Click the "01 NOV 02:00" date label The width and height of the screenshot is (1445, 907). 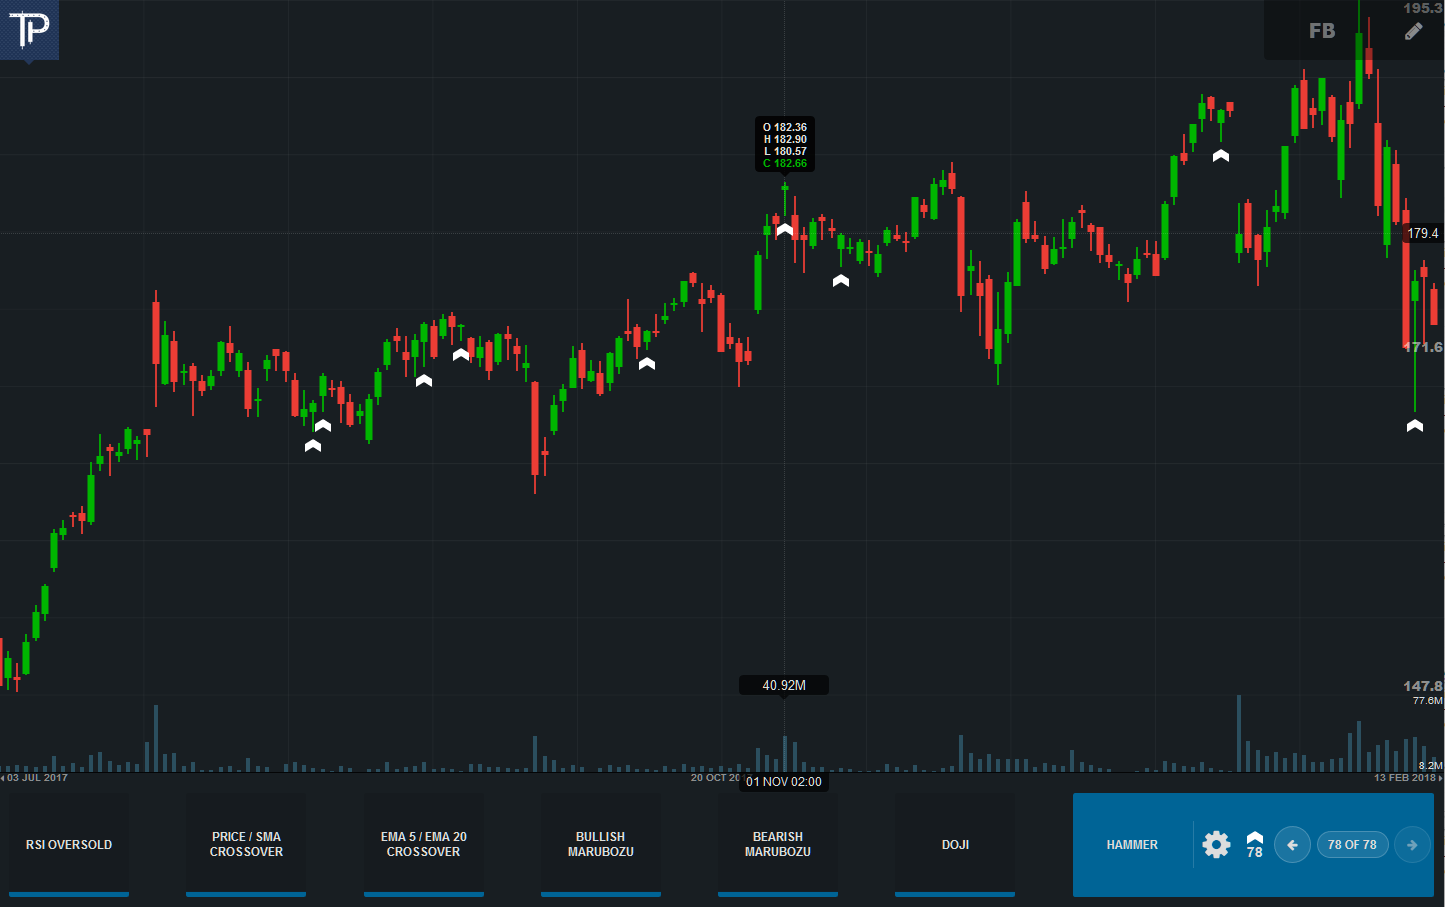click(x=784, y=782)
